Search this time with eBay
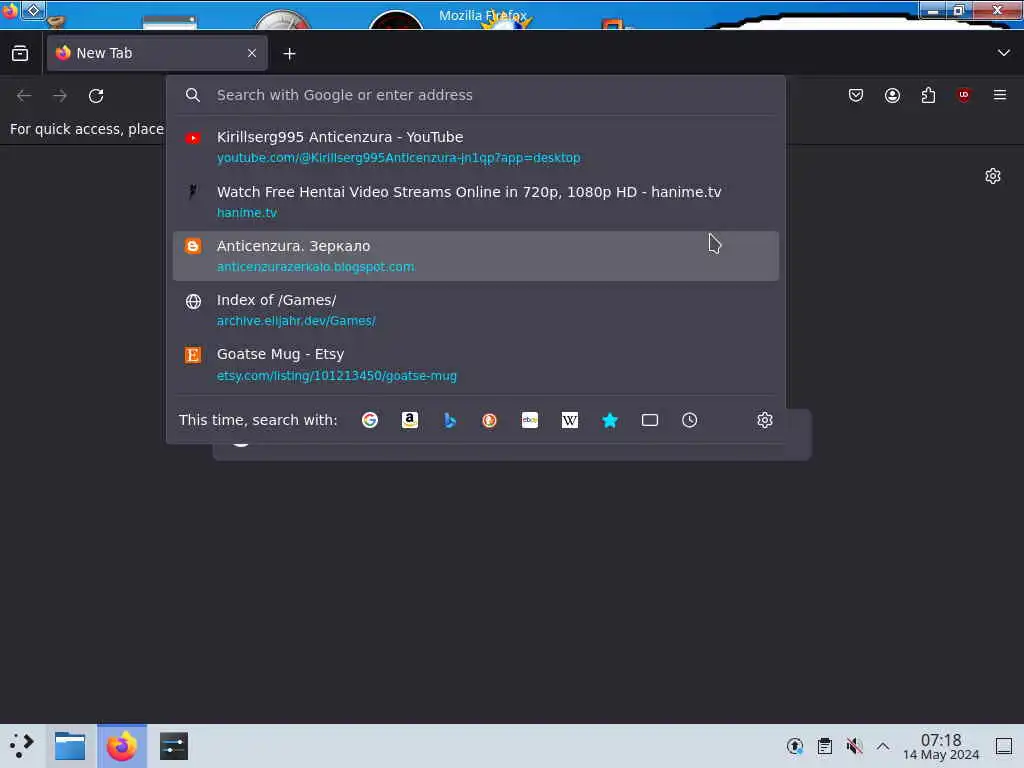 click(x=530, y=420)
